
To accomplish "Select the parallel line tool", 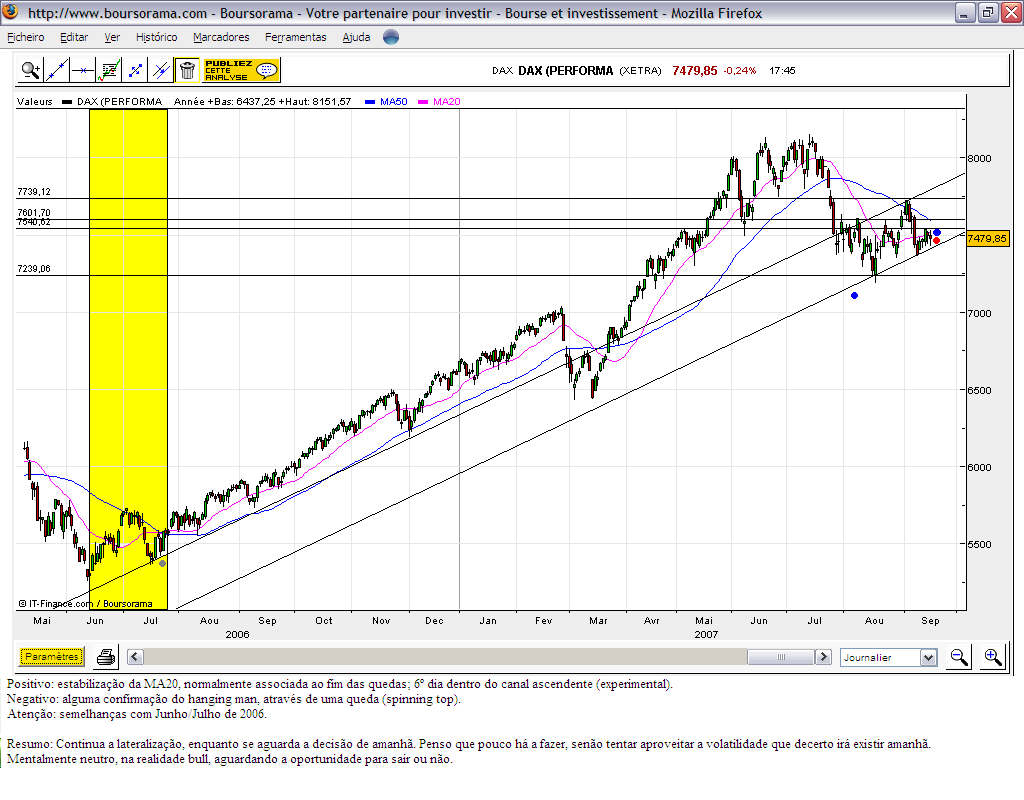I will tap(161, 70).
